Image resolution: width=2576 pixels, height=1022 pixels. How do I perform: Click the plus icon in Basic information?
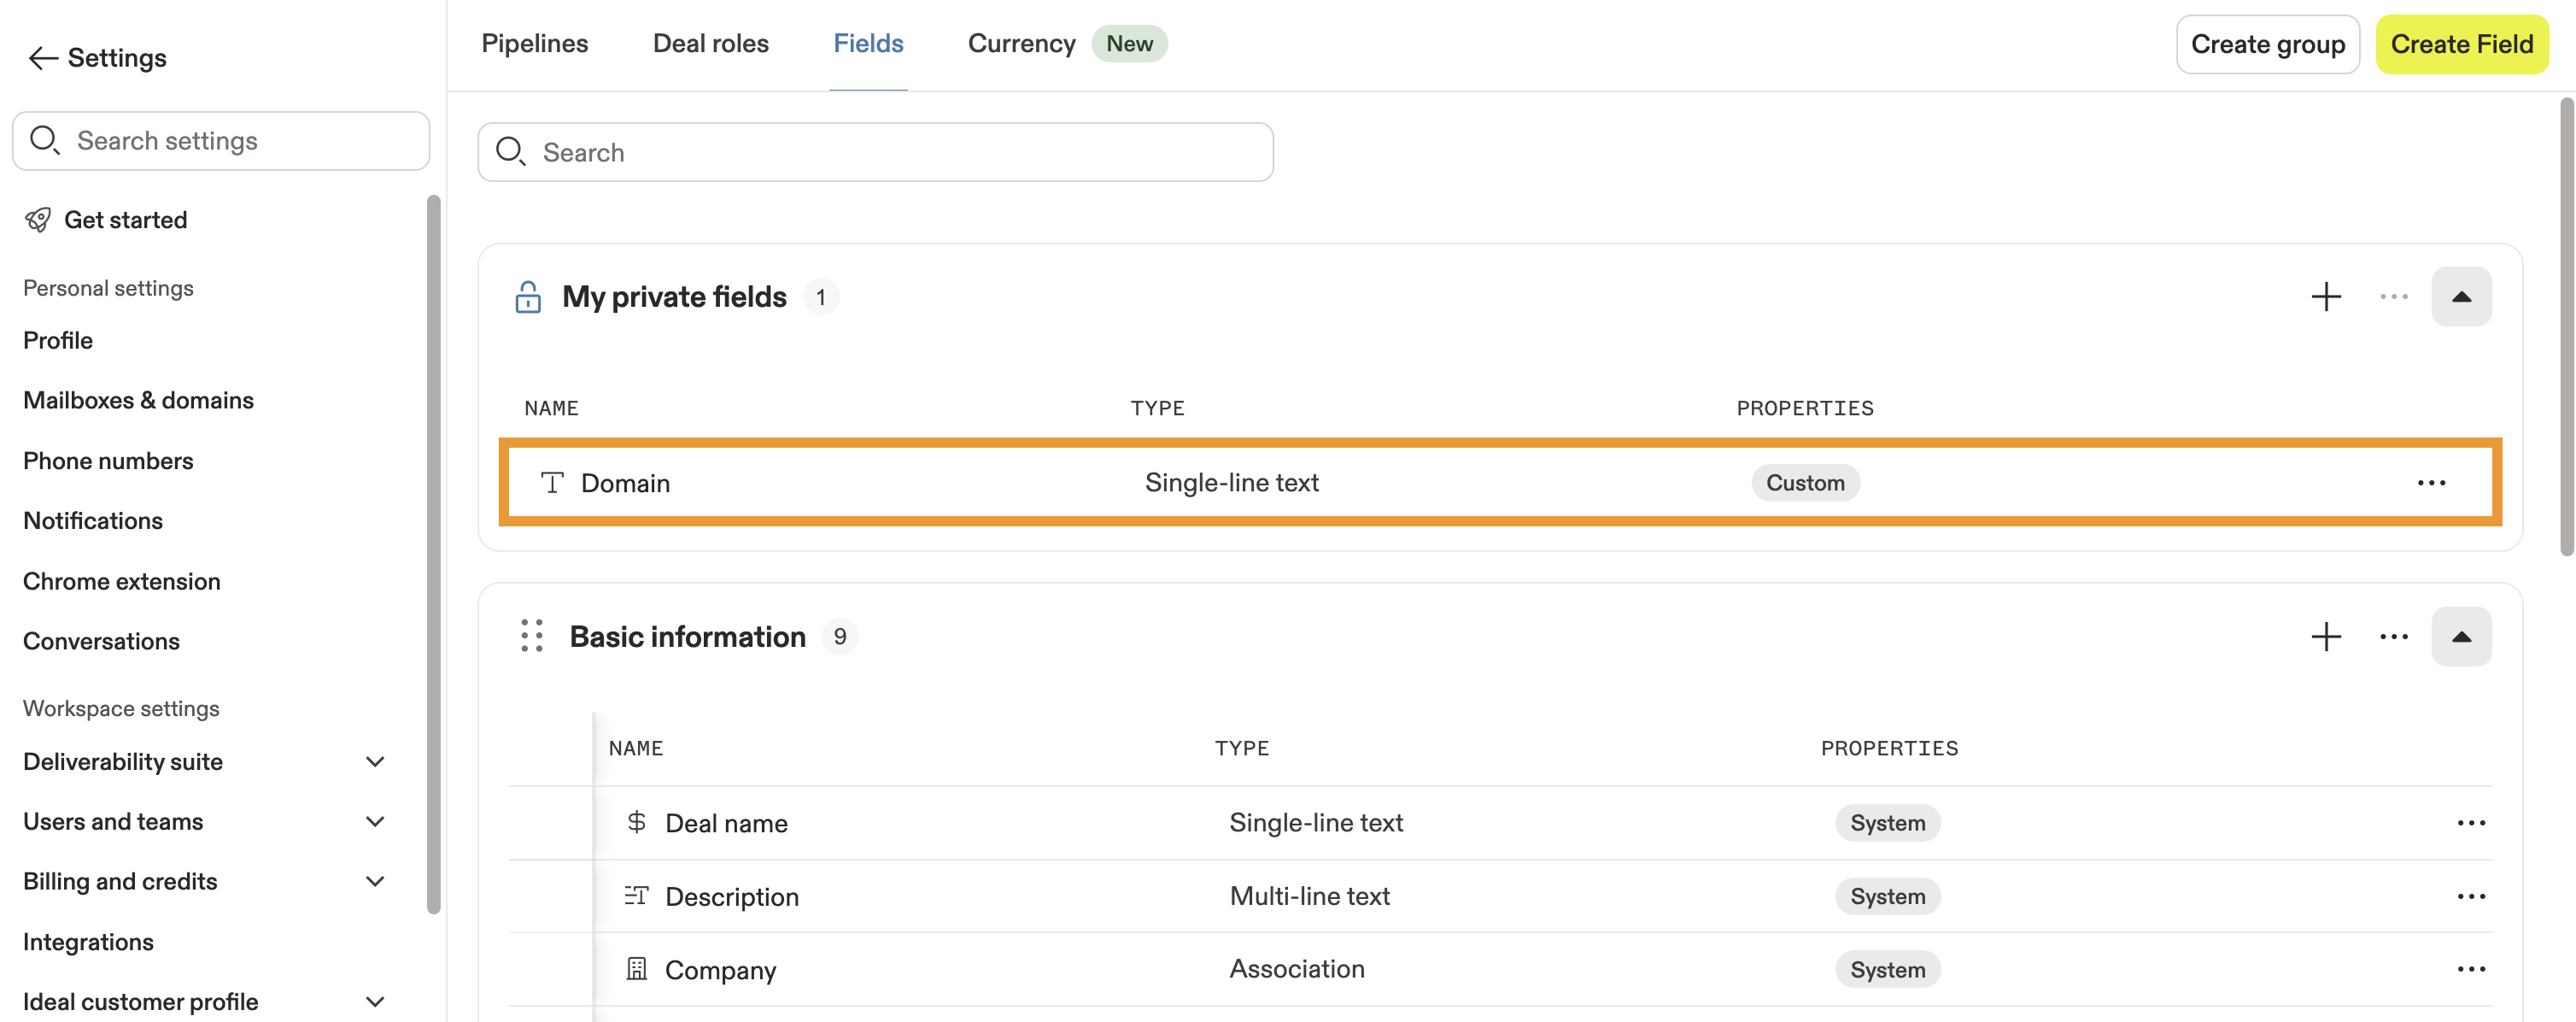pyautogui.click(x=2326, y=637)
